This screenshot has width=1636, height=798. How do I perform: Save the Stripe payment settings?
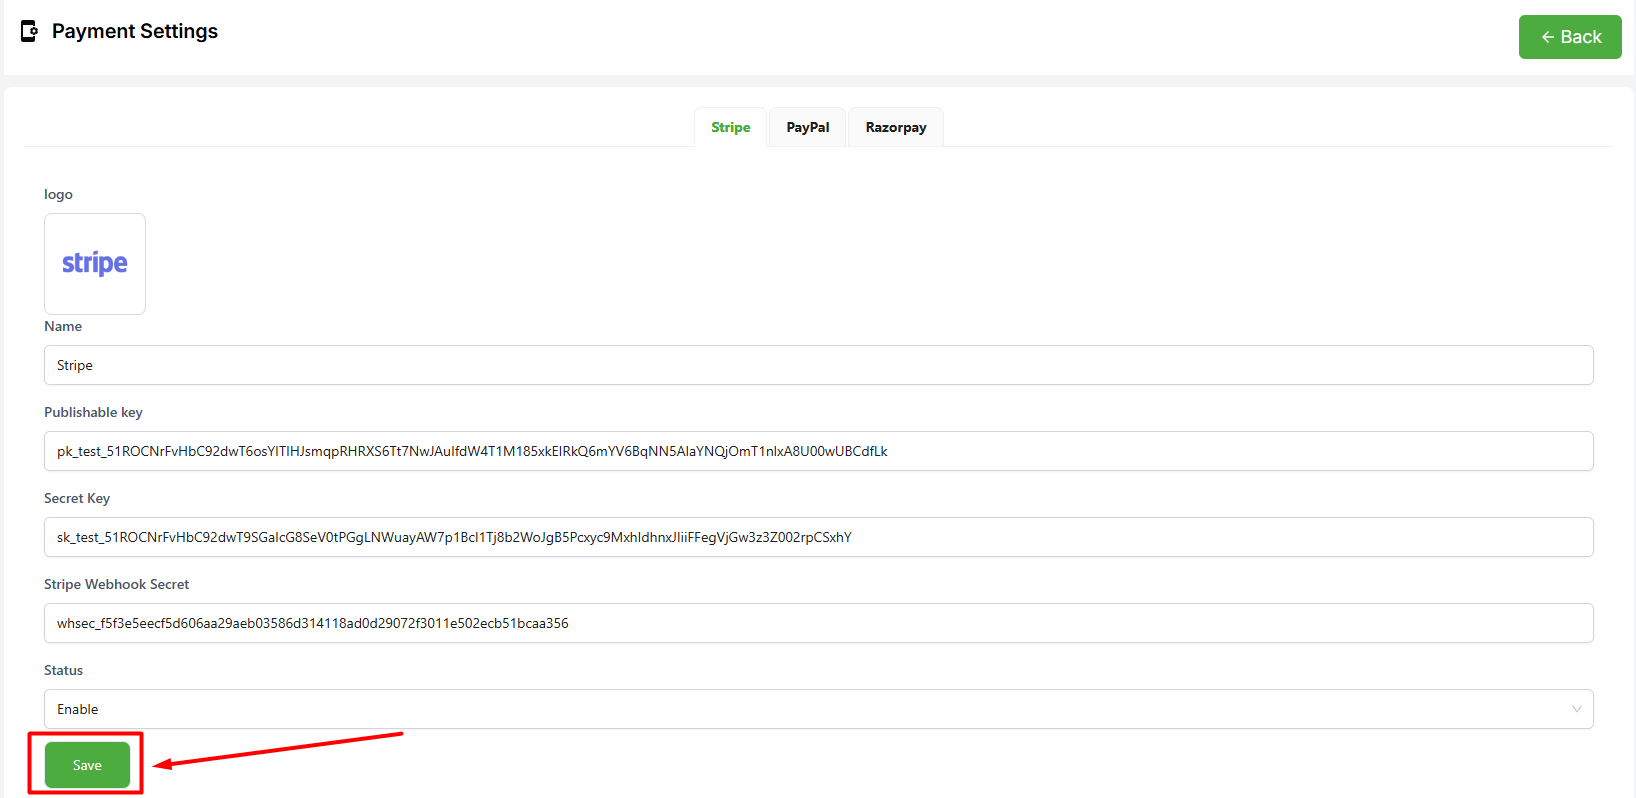click(x=87, y=765)
